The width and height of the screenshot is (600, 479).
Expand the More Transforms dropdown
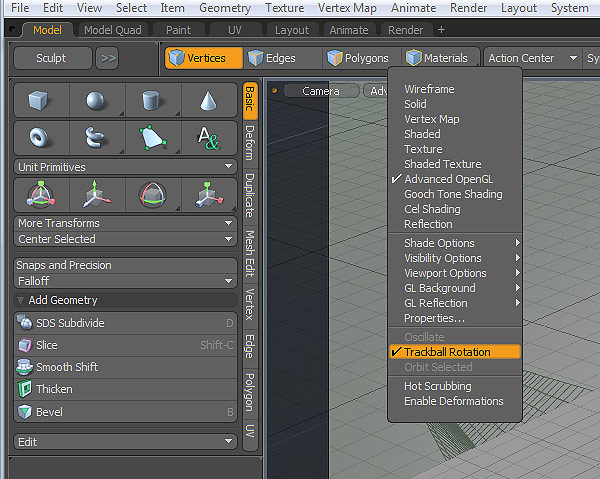tap(126, 223)
